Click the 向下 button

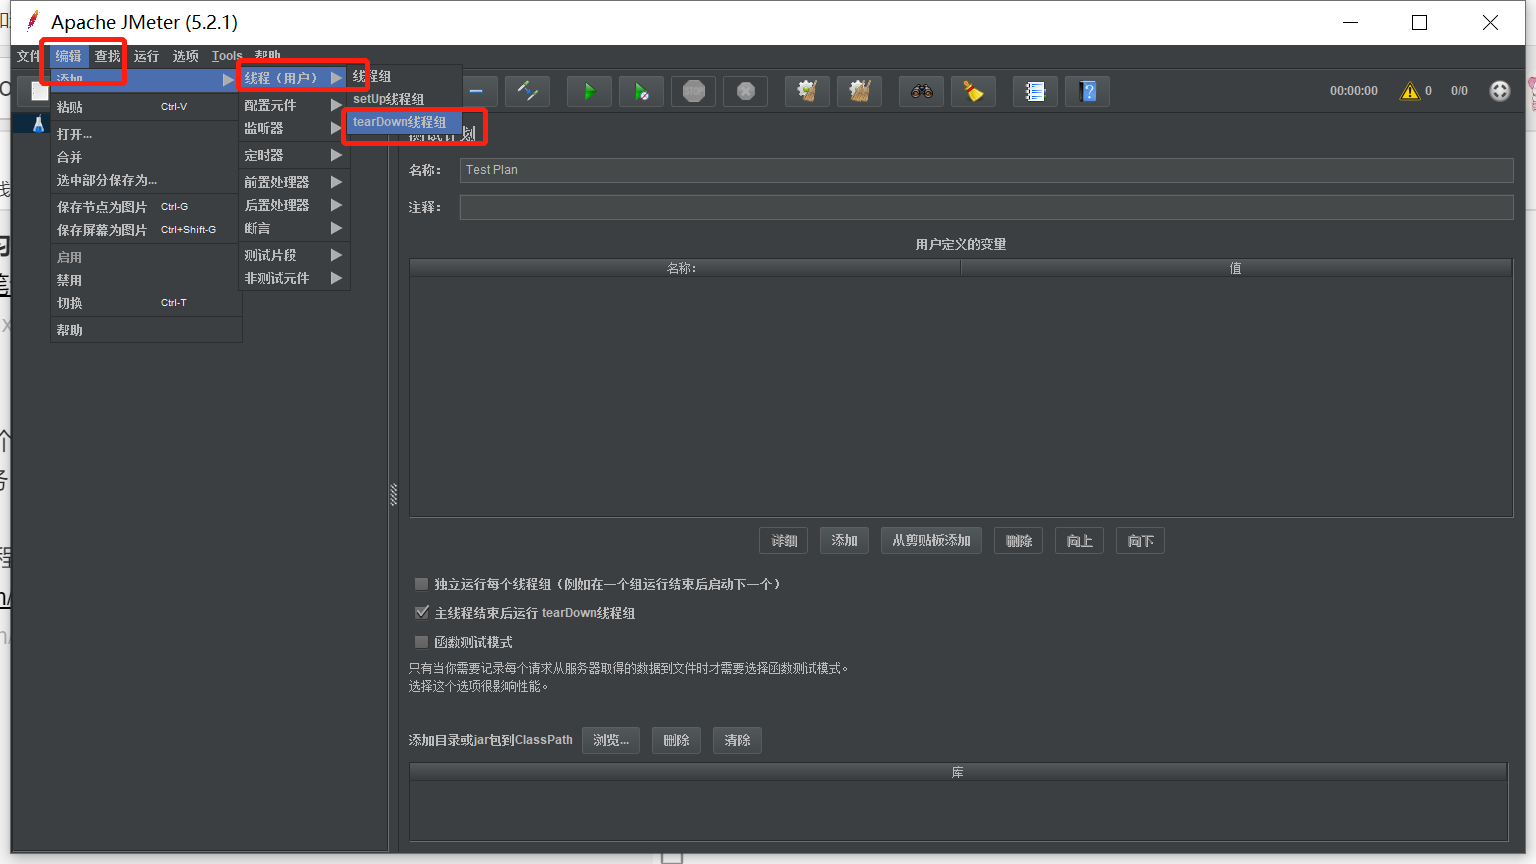pos(1140,541)
